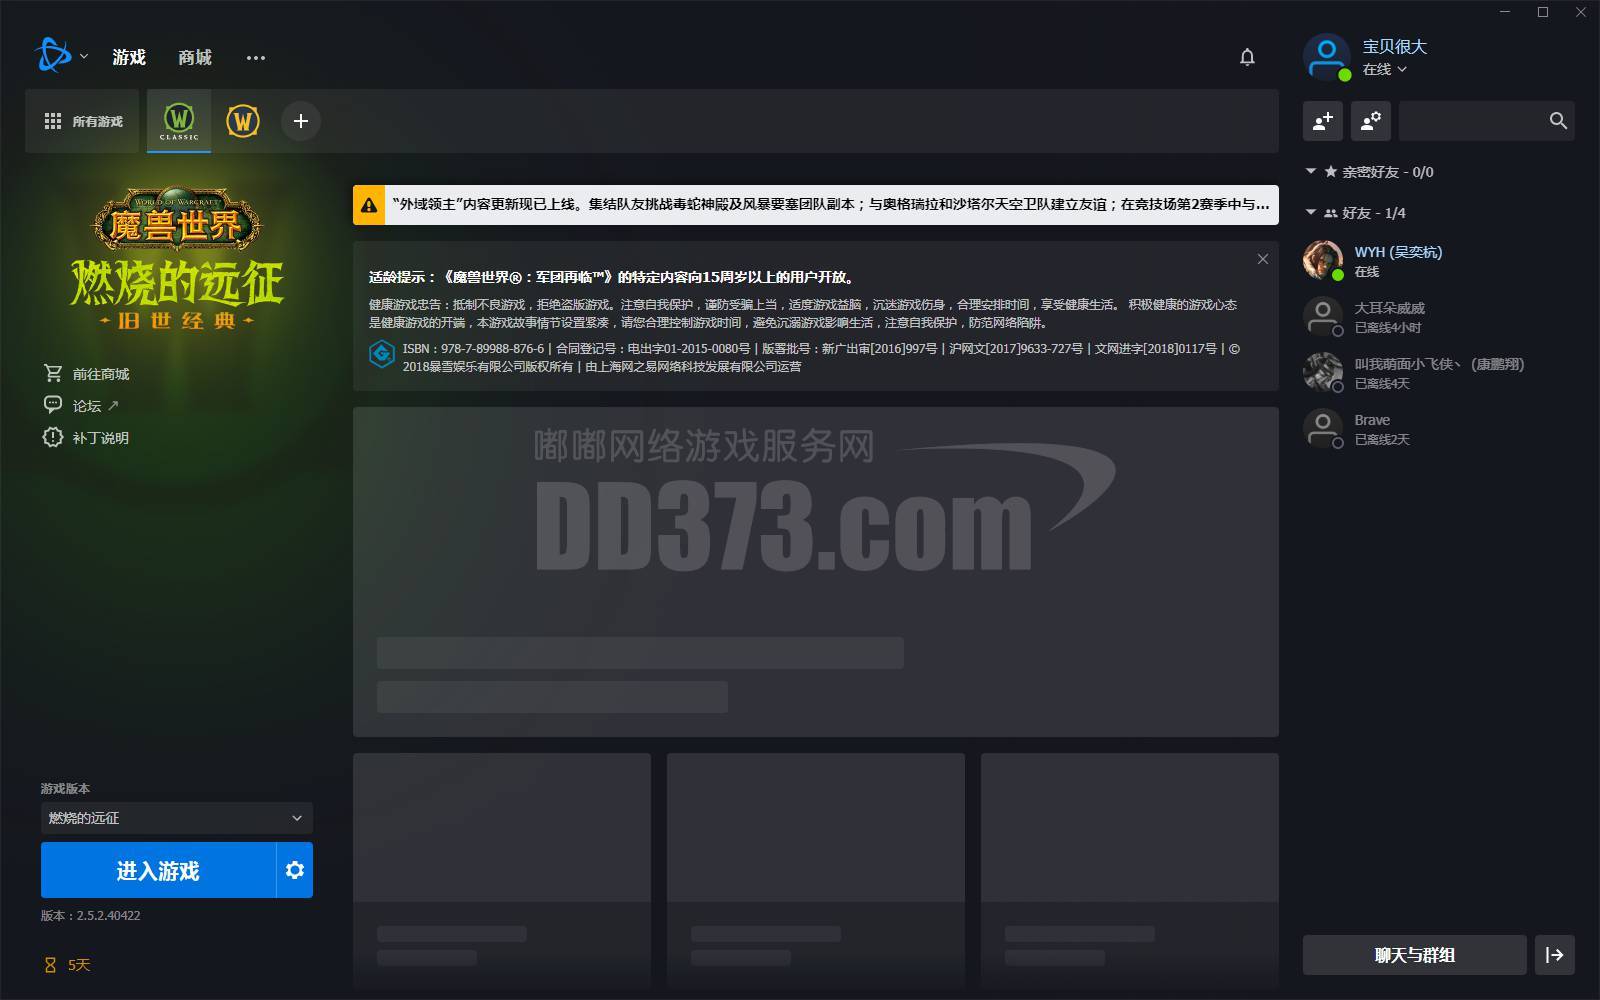Open the more options menu (•••)
1600x1000 pixels.
pyautogui.click(x=256, y=58)
